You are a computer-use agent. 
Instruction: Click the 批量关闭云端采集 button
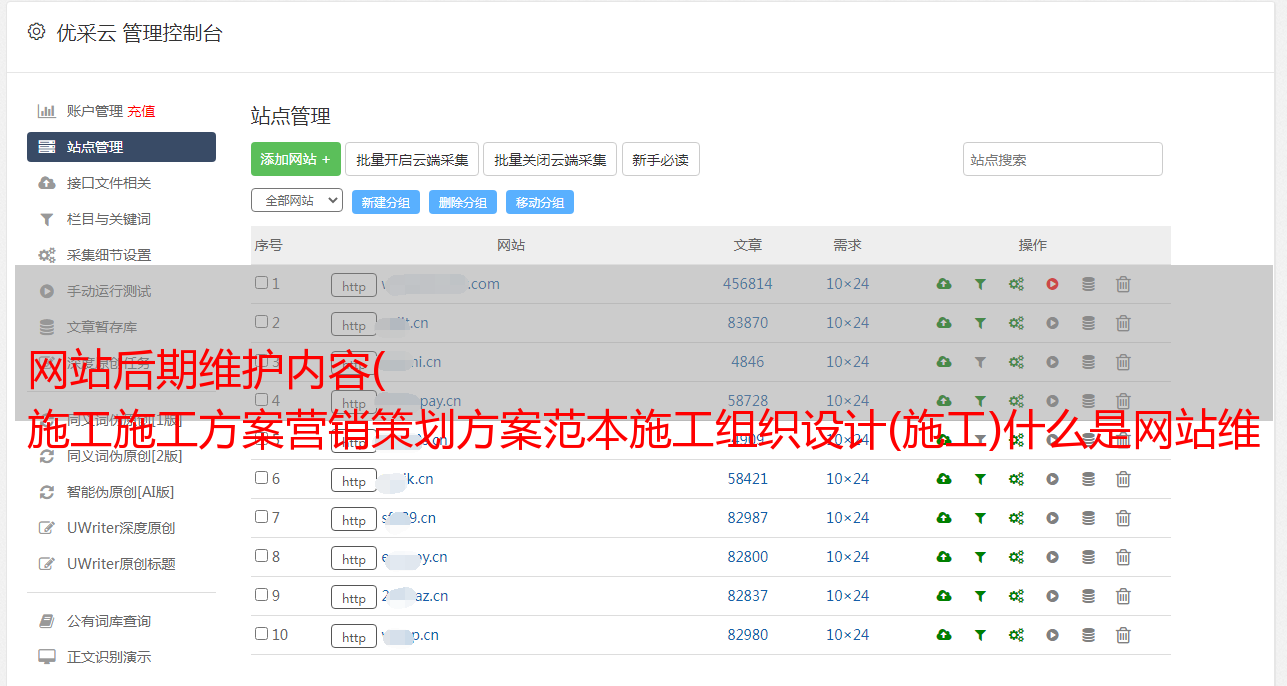click(x=550, y=159)
